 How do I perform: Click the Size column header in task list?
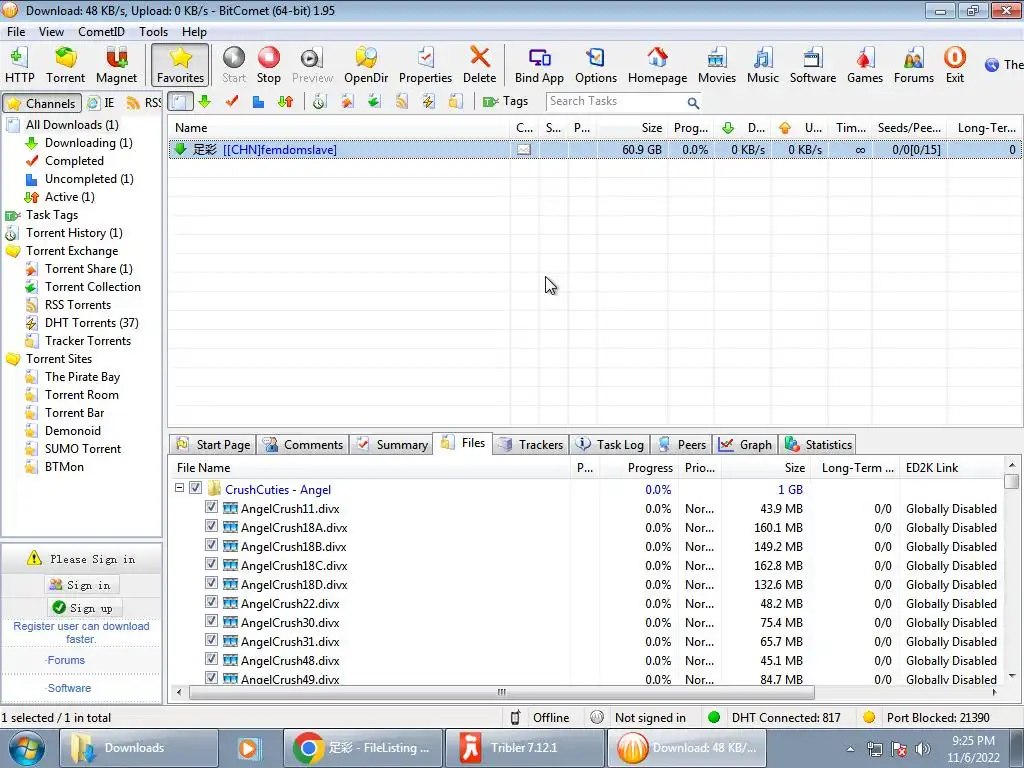(x=632, y=128)
